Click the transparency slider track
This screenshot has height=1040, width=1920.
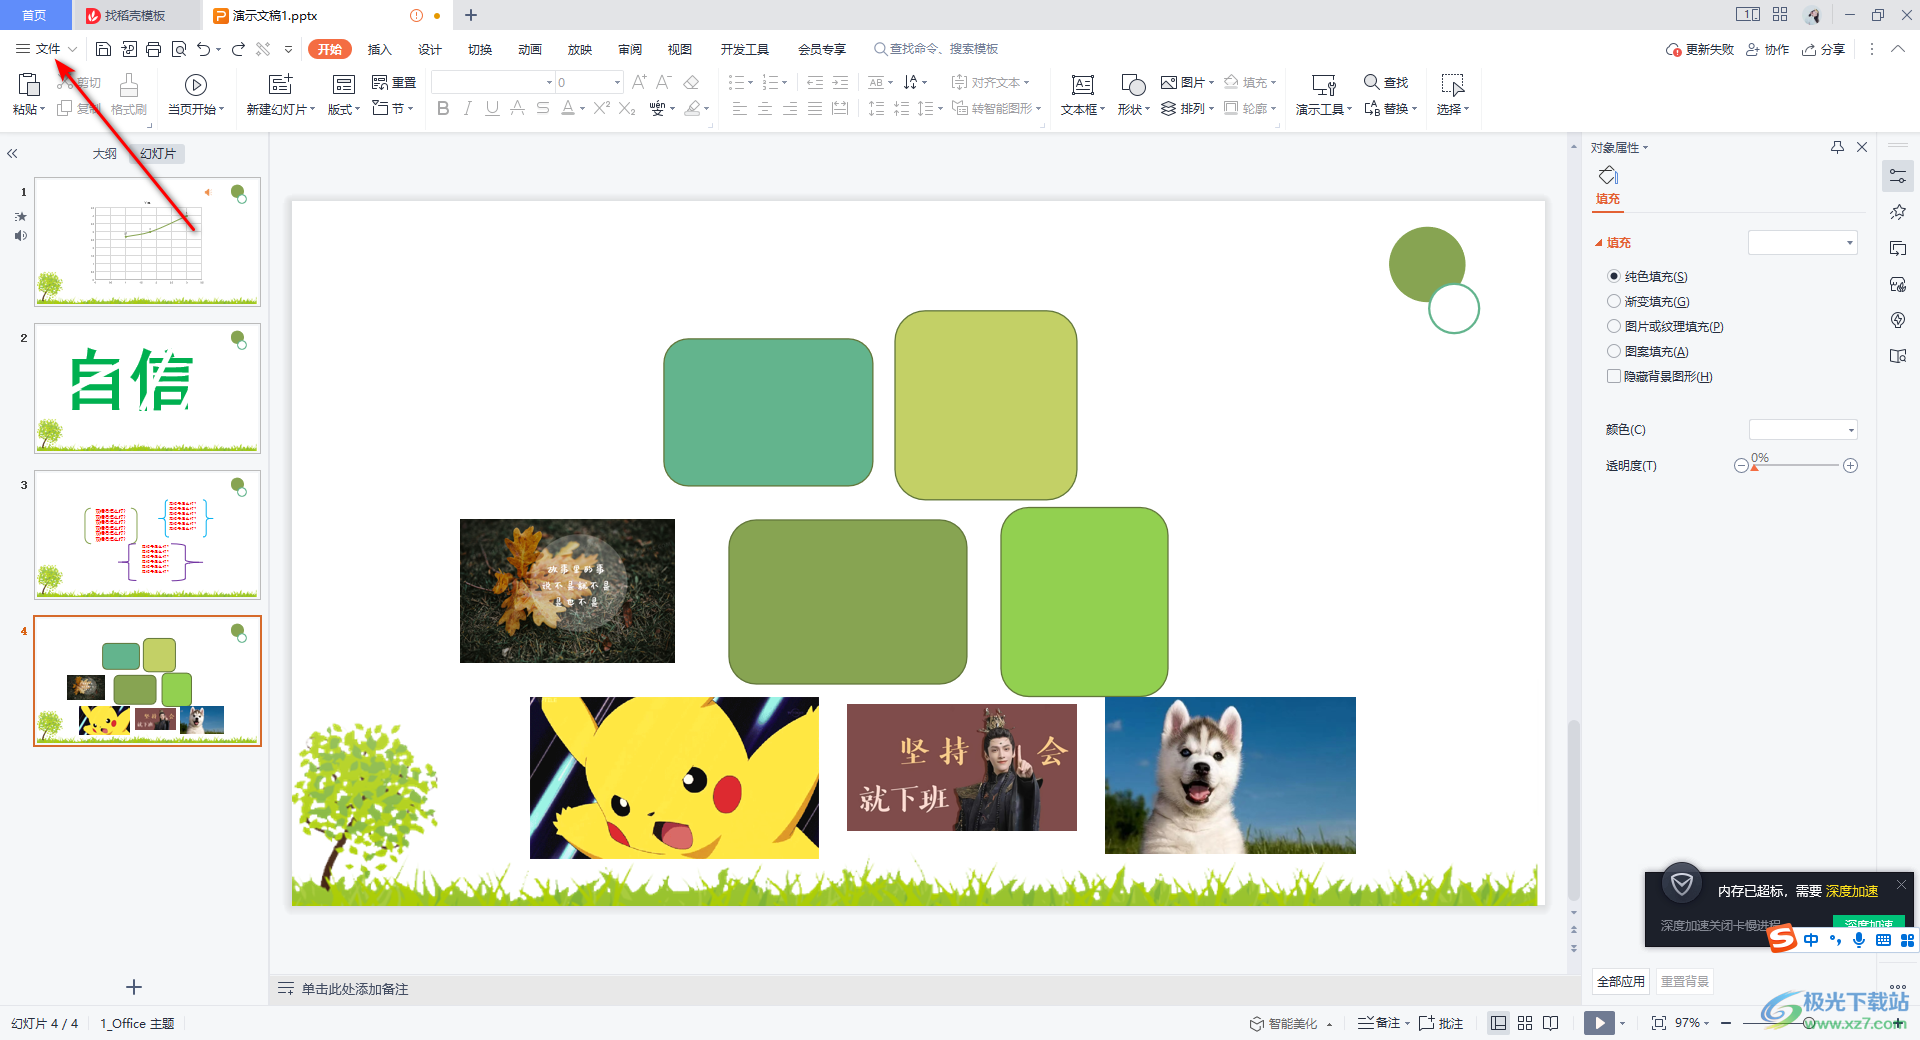point(1795,465)
